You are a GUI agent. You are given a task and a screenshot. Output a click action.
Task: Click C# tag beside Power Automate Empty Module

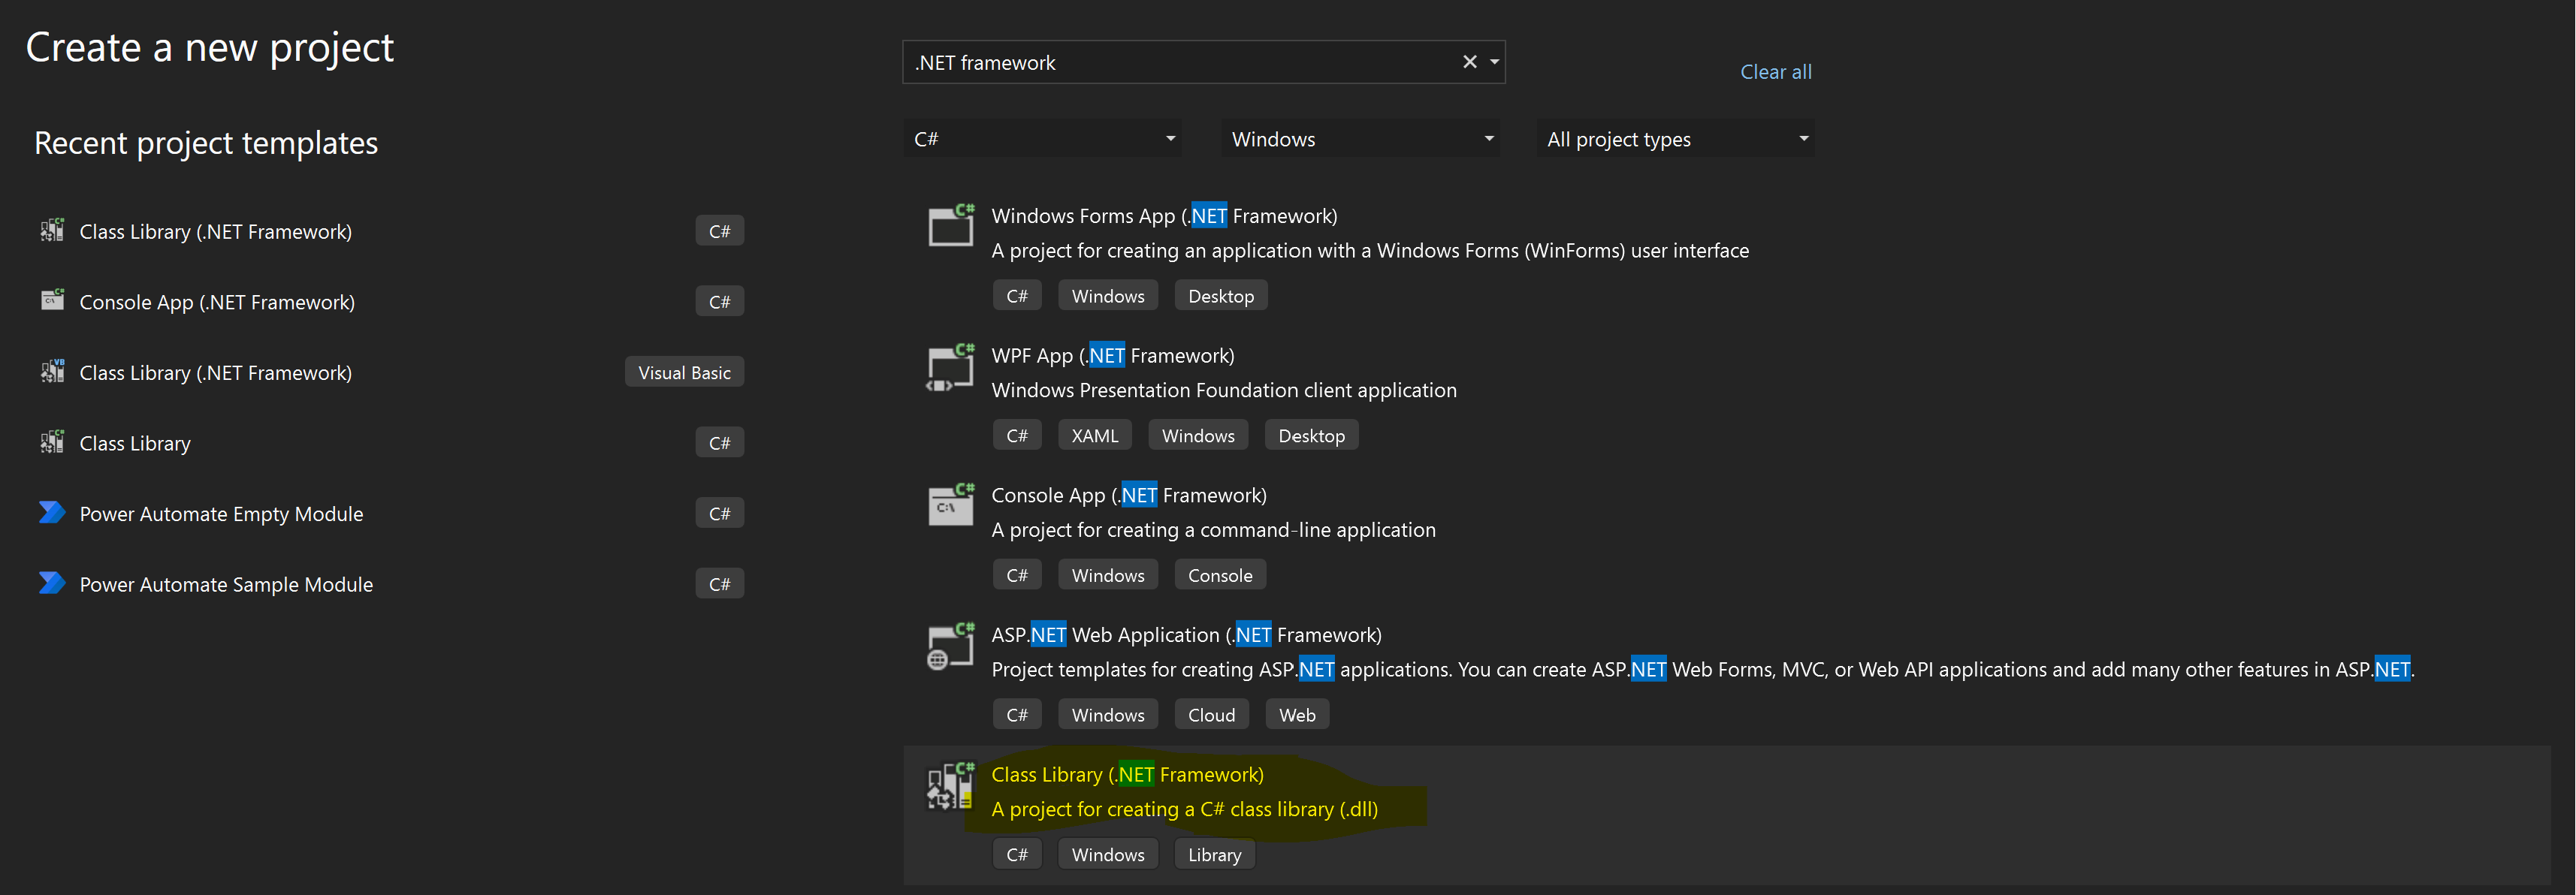[x=719, y=514]
